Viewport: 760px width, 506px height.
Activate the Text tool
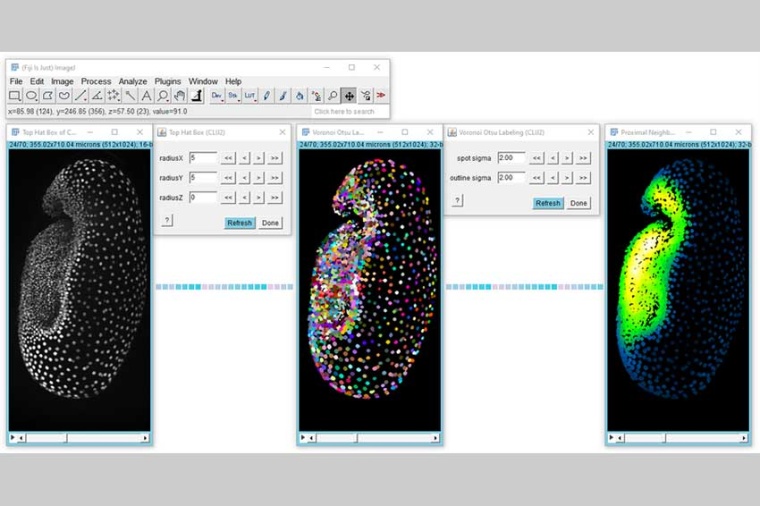pos(146,96)
